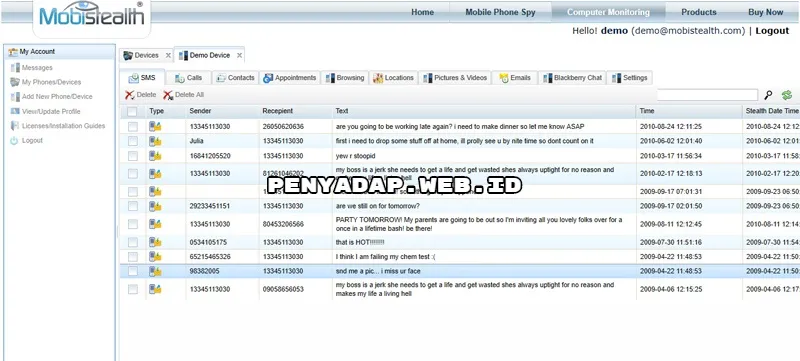Close the Devices tab
Screen dimensions: 800x361
pos(168,55)
